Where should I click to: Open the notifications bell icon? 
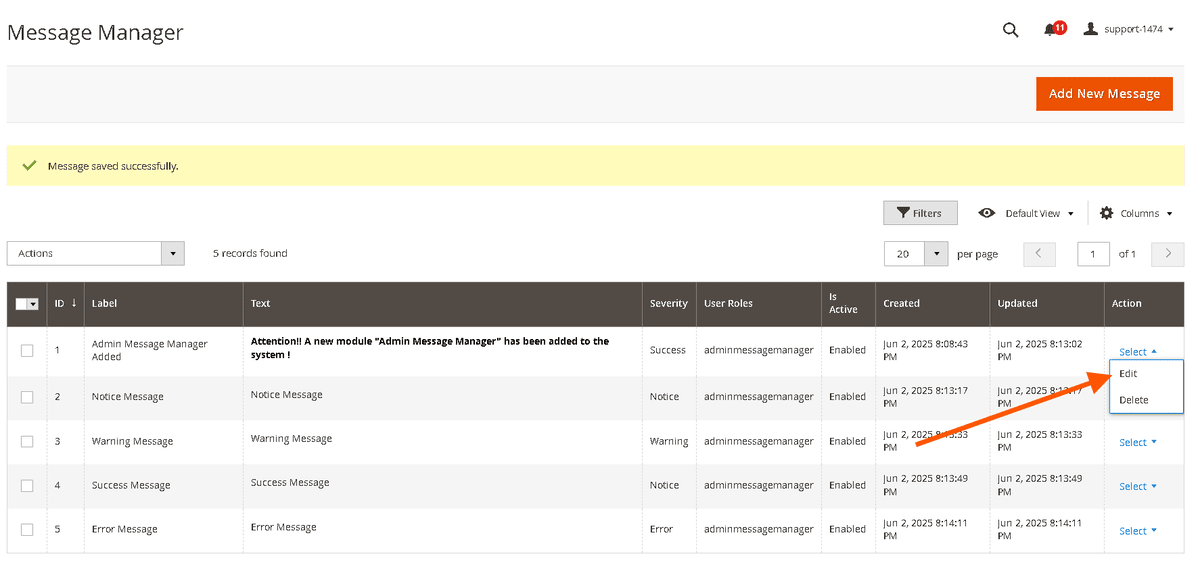point(1049,30)
